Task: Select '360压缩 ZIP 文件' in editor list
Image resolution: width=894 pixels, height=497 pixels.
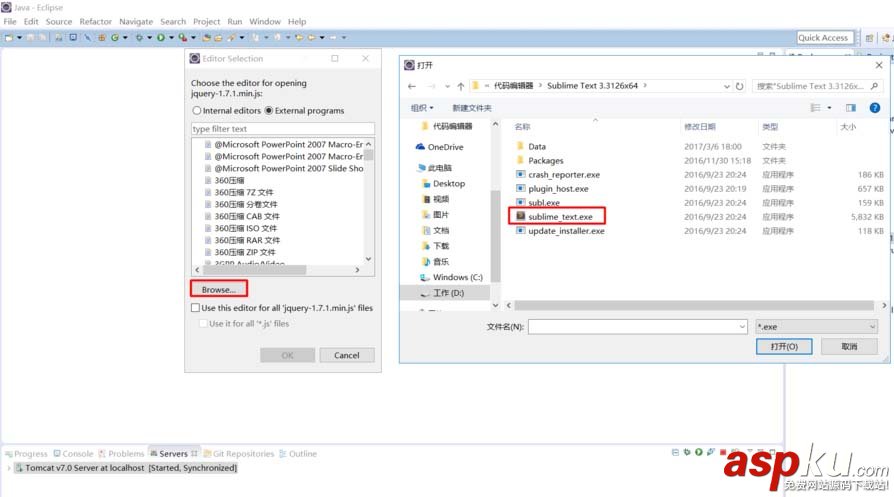Action: (245, 252)
